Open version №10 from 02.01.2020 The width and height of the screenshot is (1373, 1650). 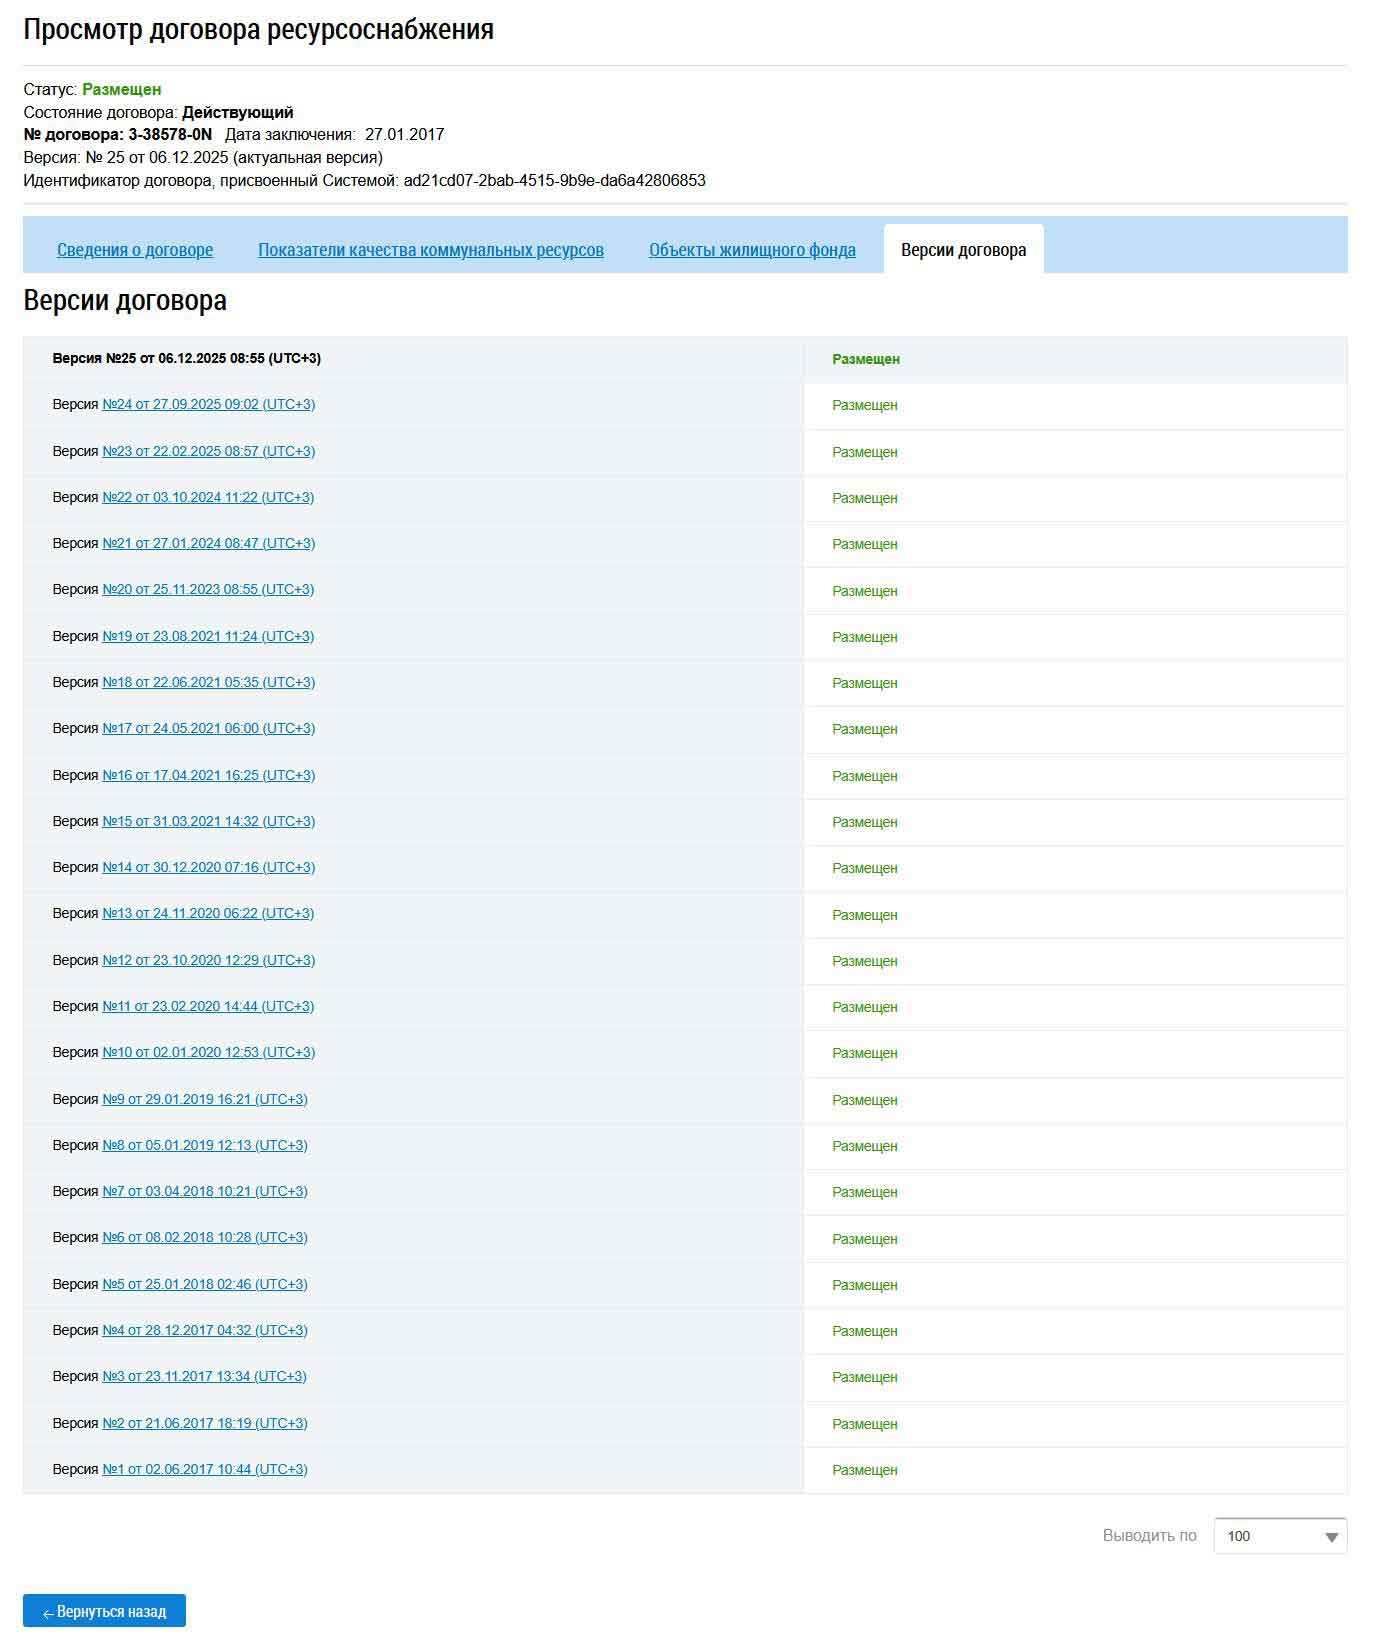(x=208, y=1052)
